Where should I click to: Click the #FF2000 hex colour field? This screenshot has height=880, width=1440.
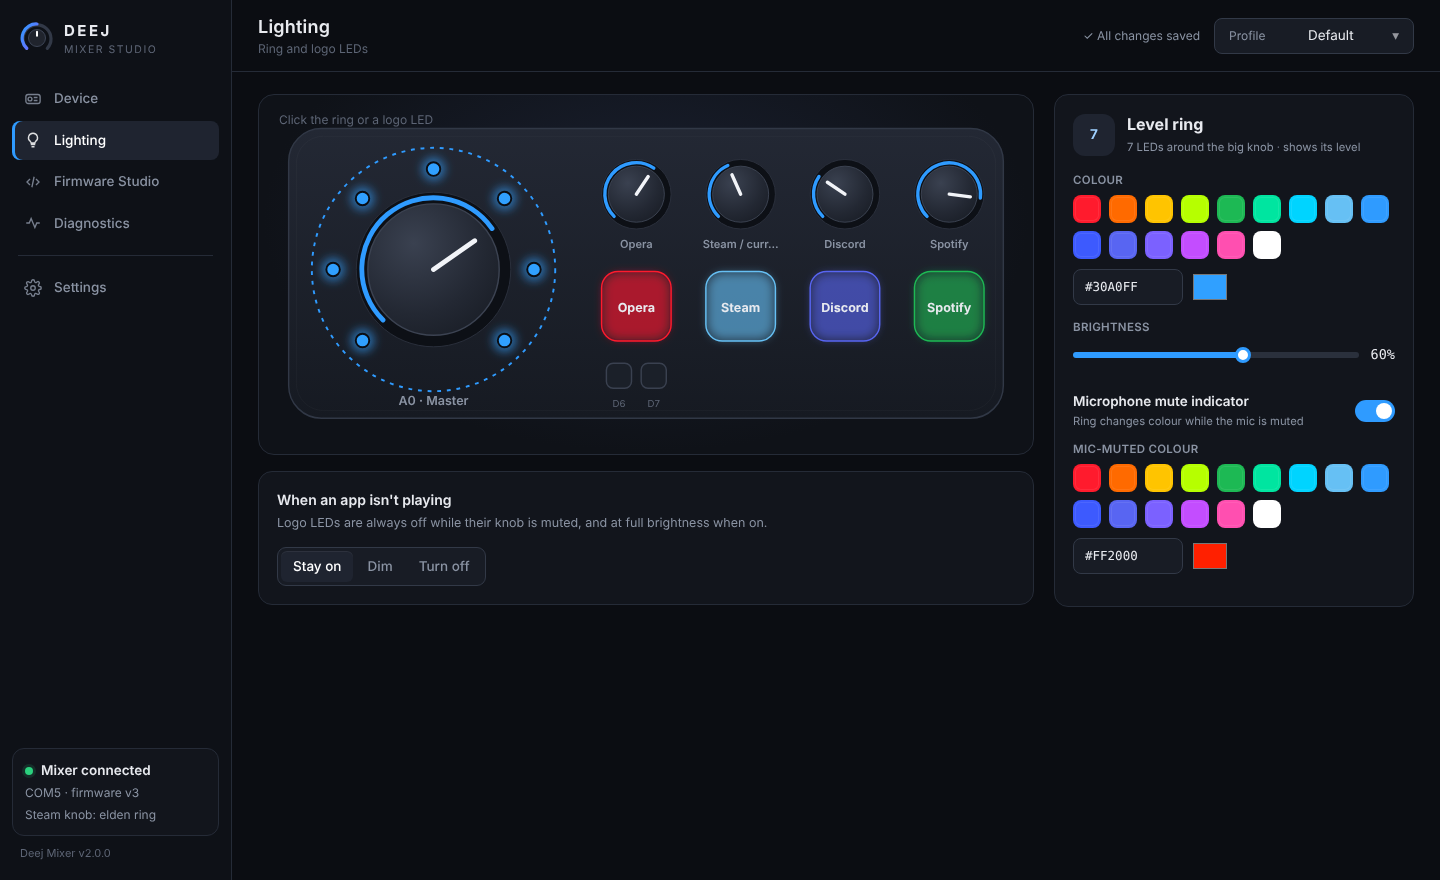tap(1128, 556)
